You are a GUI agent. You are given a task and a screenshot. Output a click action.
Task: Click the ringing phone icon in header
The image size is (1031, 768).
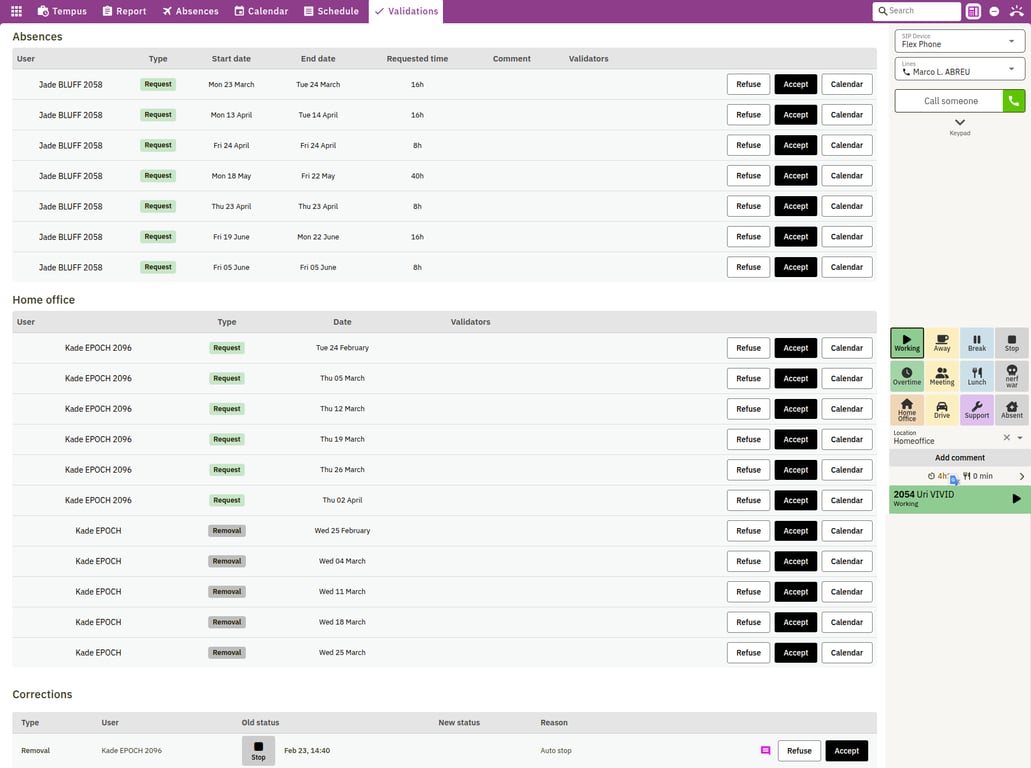(1017, 11)
